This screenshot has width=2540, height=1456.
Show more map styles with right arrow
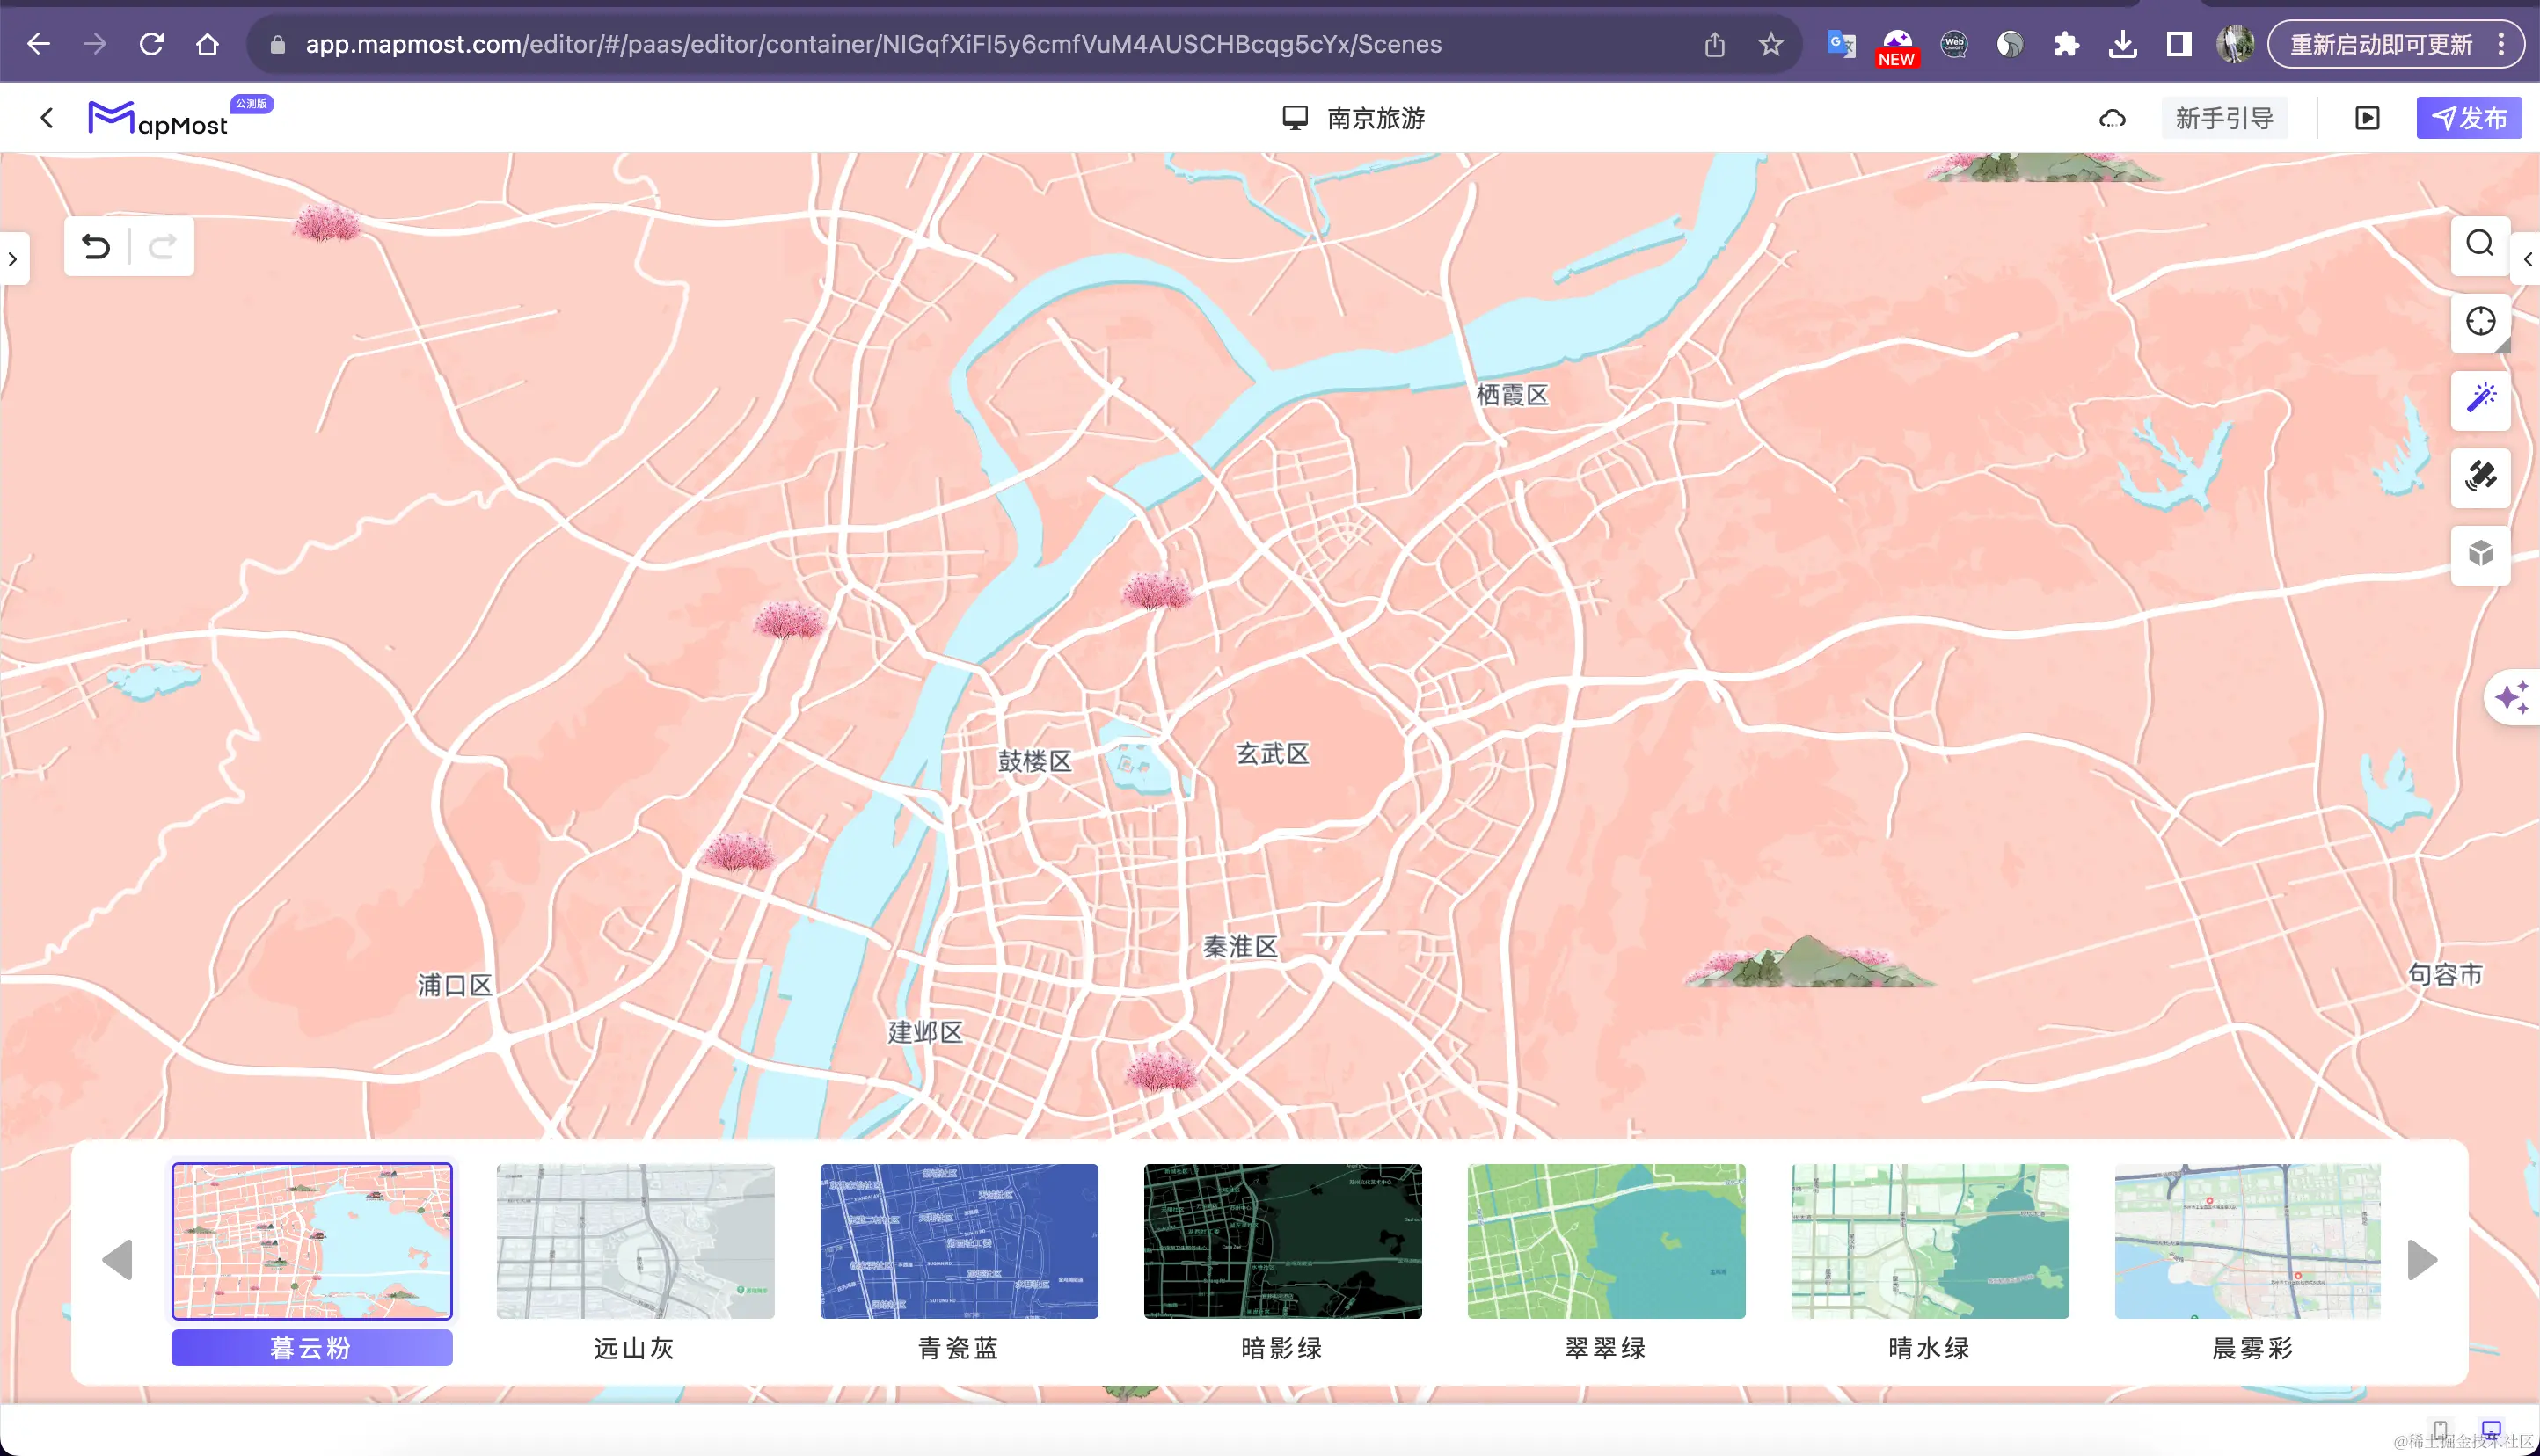coord(2421,1260)
